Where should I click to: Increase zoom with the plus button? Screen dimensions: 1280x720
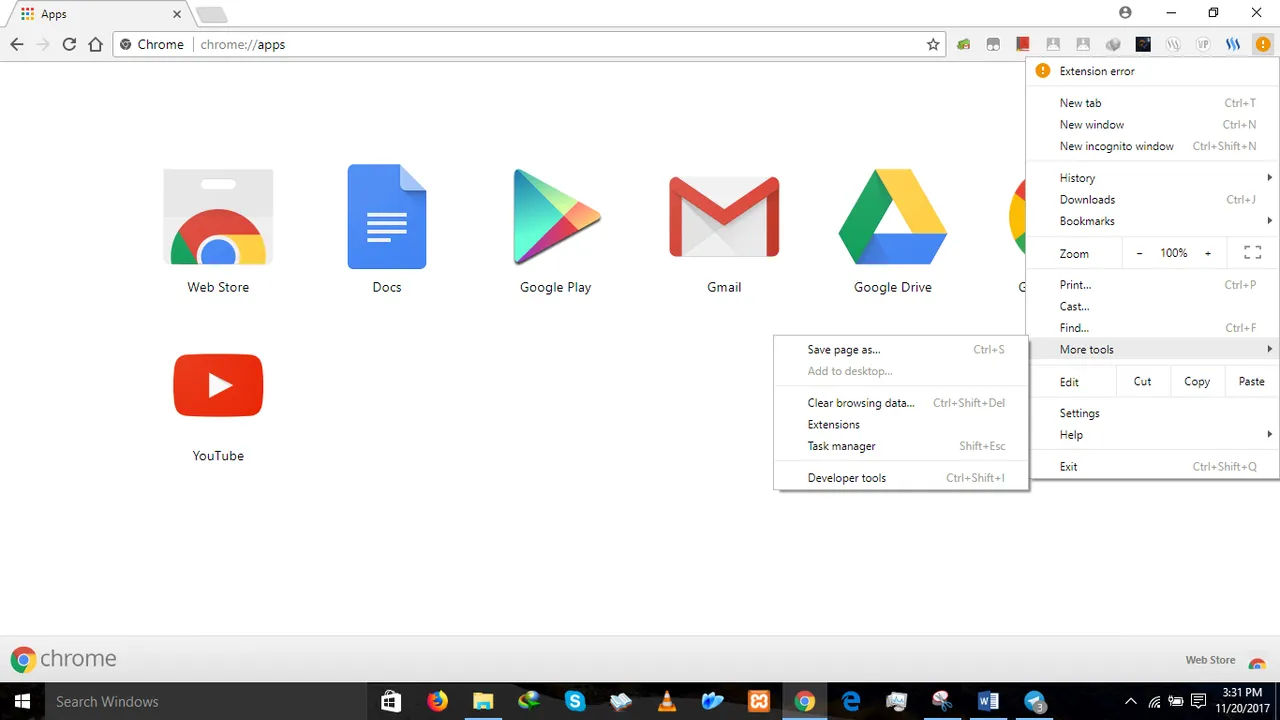pos(1207,254)
